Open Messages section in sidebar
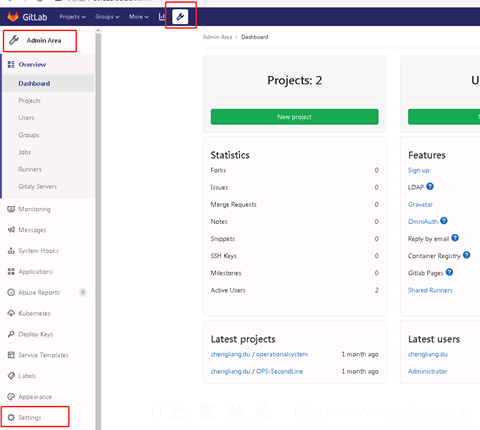The height and width of the screenshot is (430, 480). tap(32, 230)
